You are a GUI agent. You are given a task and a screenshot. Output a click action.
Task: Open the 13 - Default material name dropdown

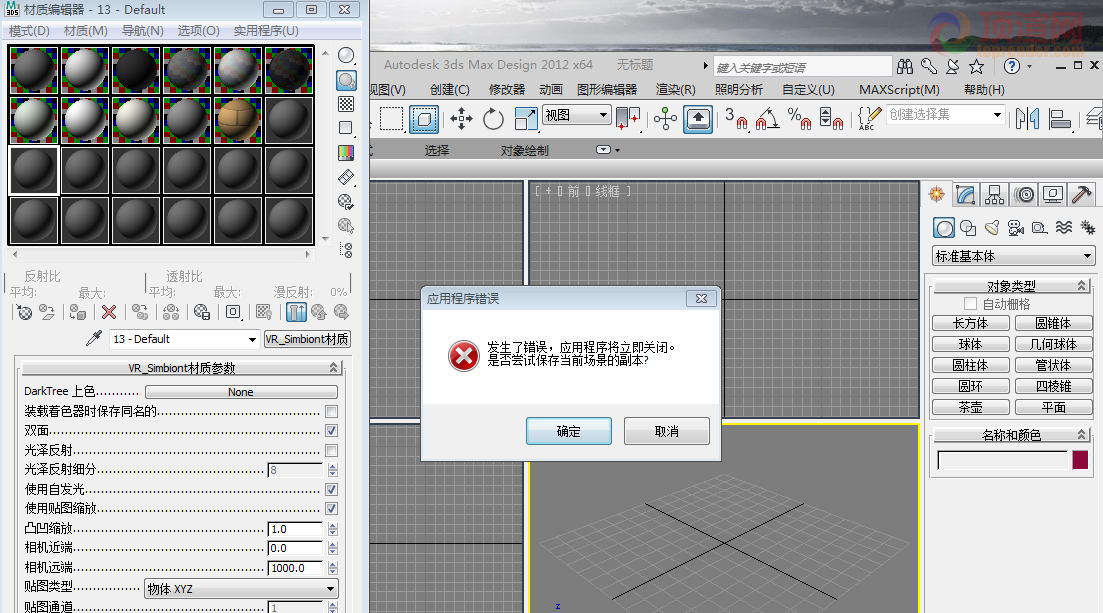[252, 339]
